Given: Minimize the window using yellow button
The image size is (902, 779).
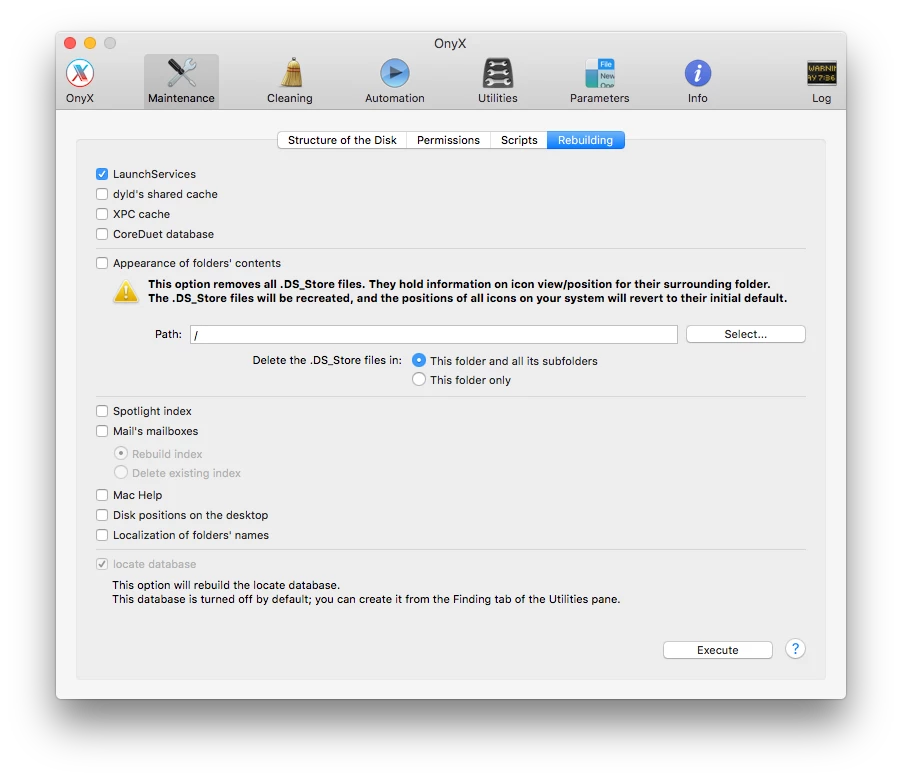Looking at the screenshot, I should point(90,43).
